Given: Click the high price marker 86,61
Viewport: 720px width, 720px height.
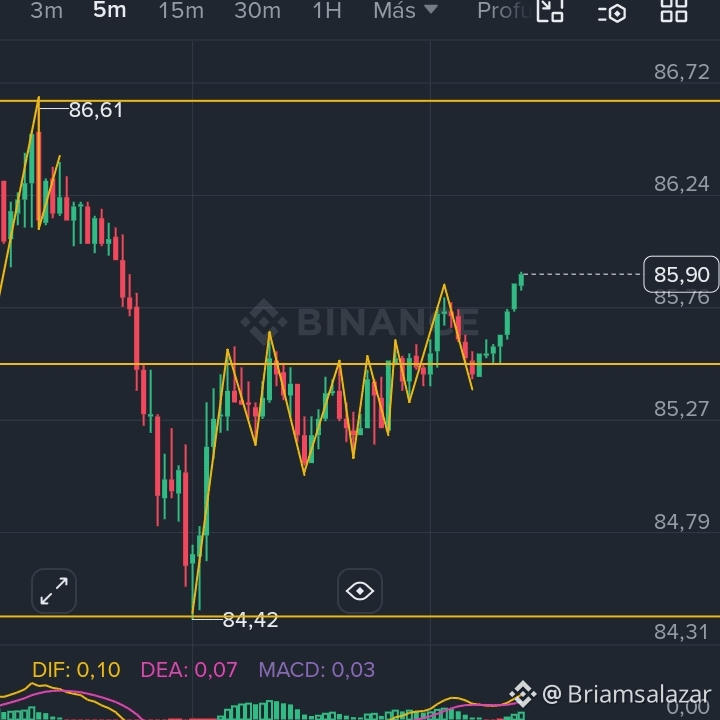Looking at the screenshot, I should click(x=96, y=110).
